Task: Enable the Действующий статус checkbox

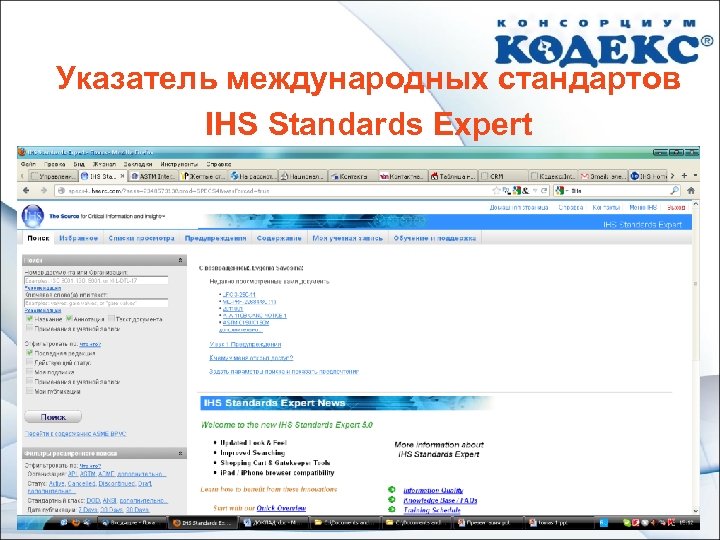Action: click(29, 362)
